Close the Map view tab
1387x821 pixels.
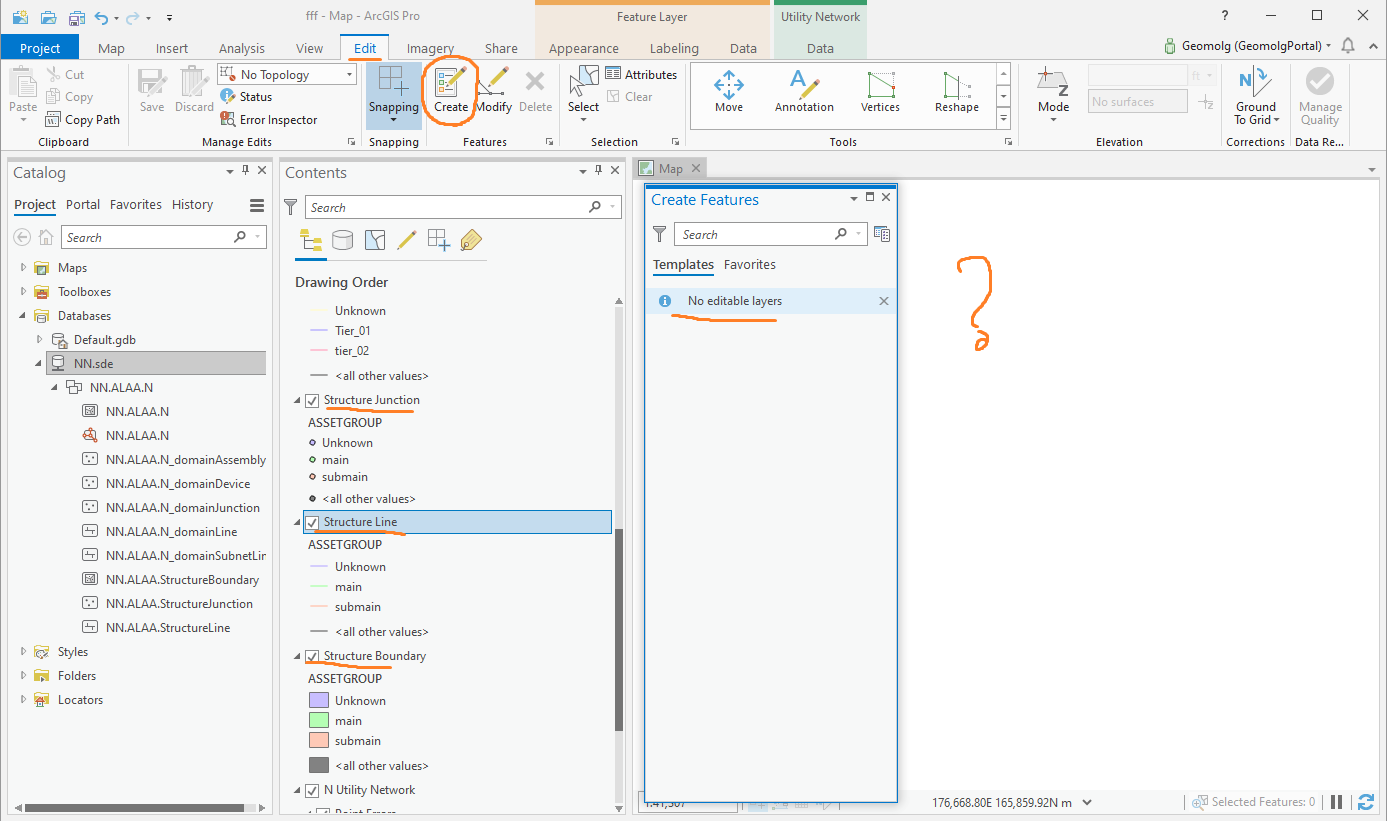pyautogui.click(x=695, y=169)
